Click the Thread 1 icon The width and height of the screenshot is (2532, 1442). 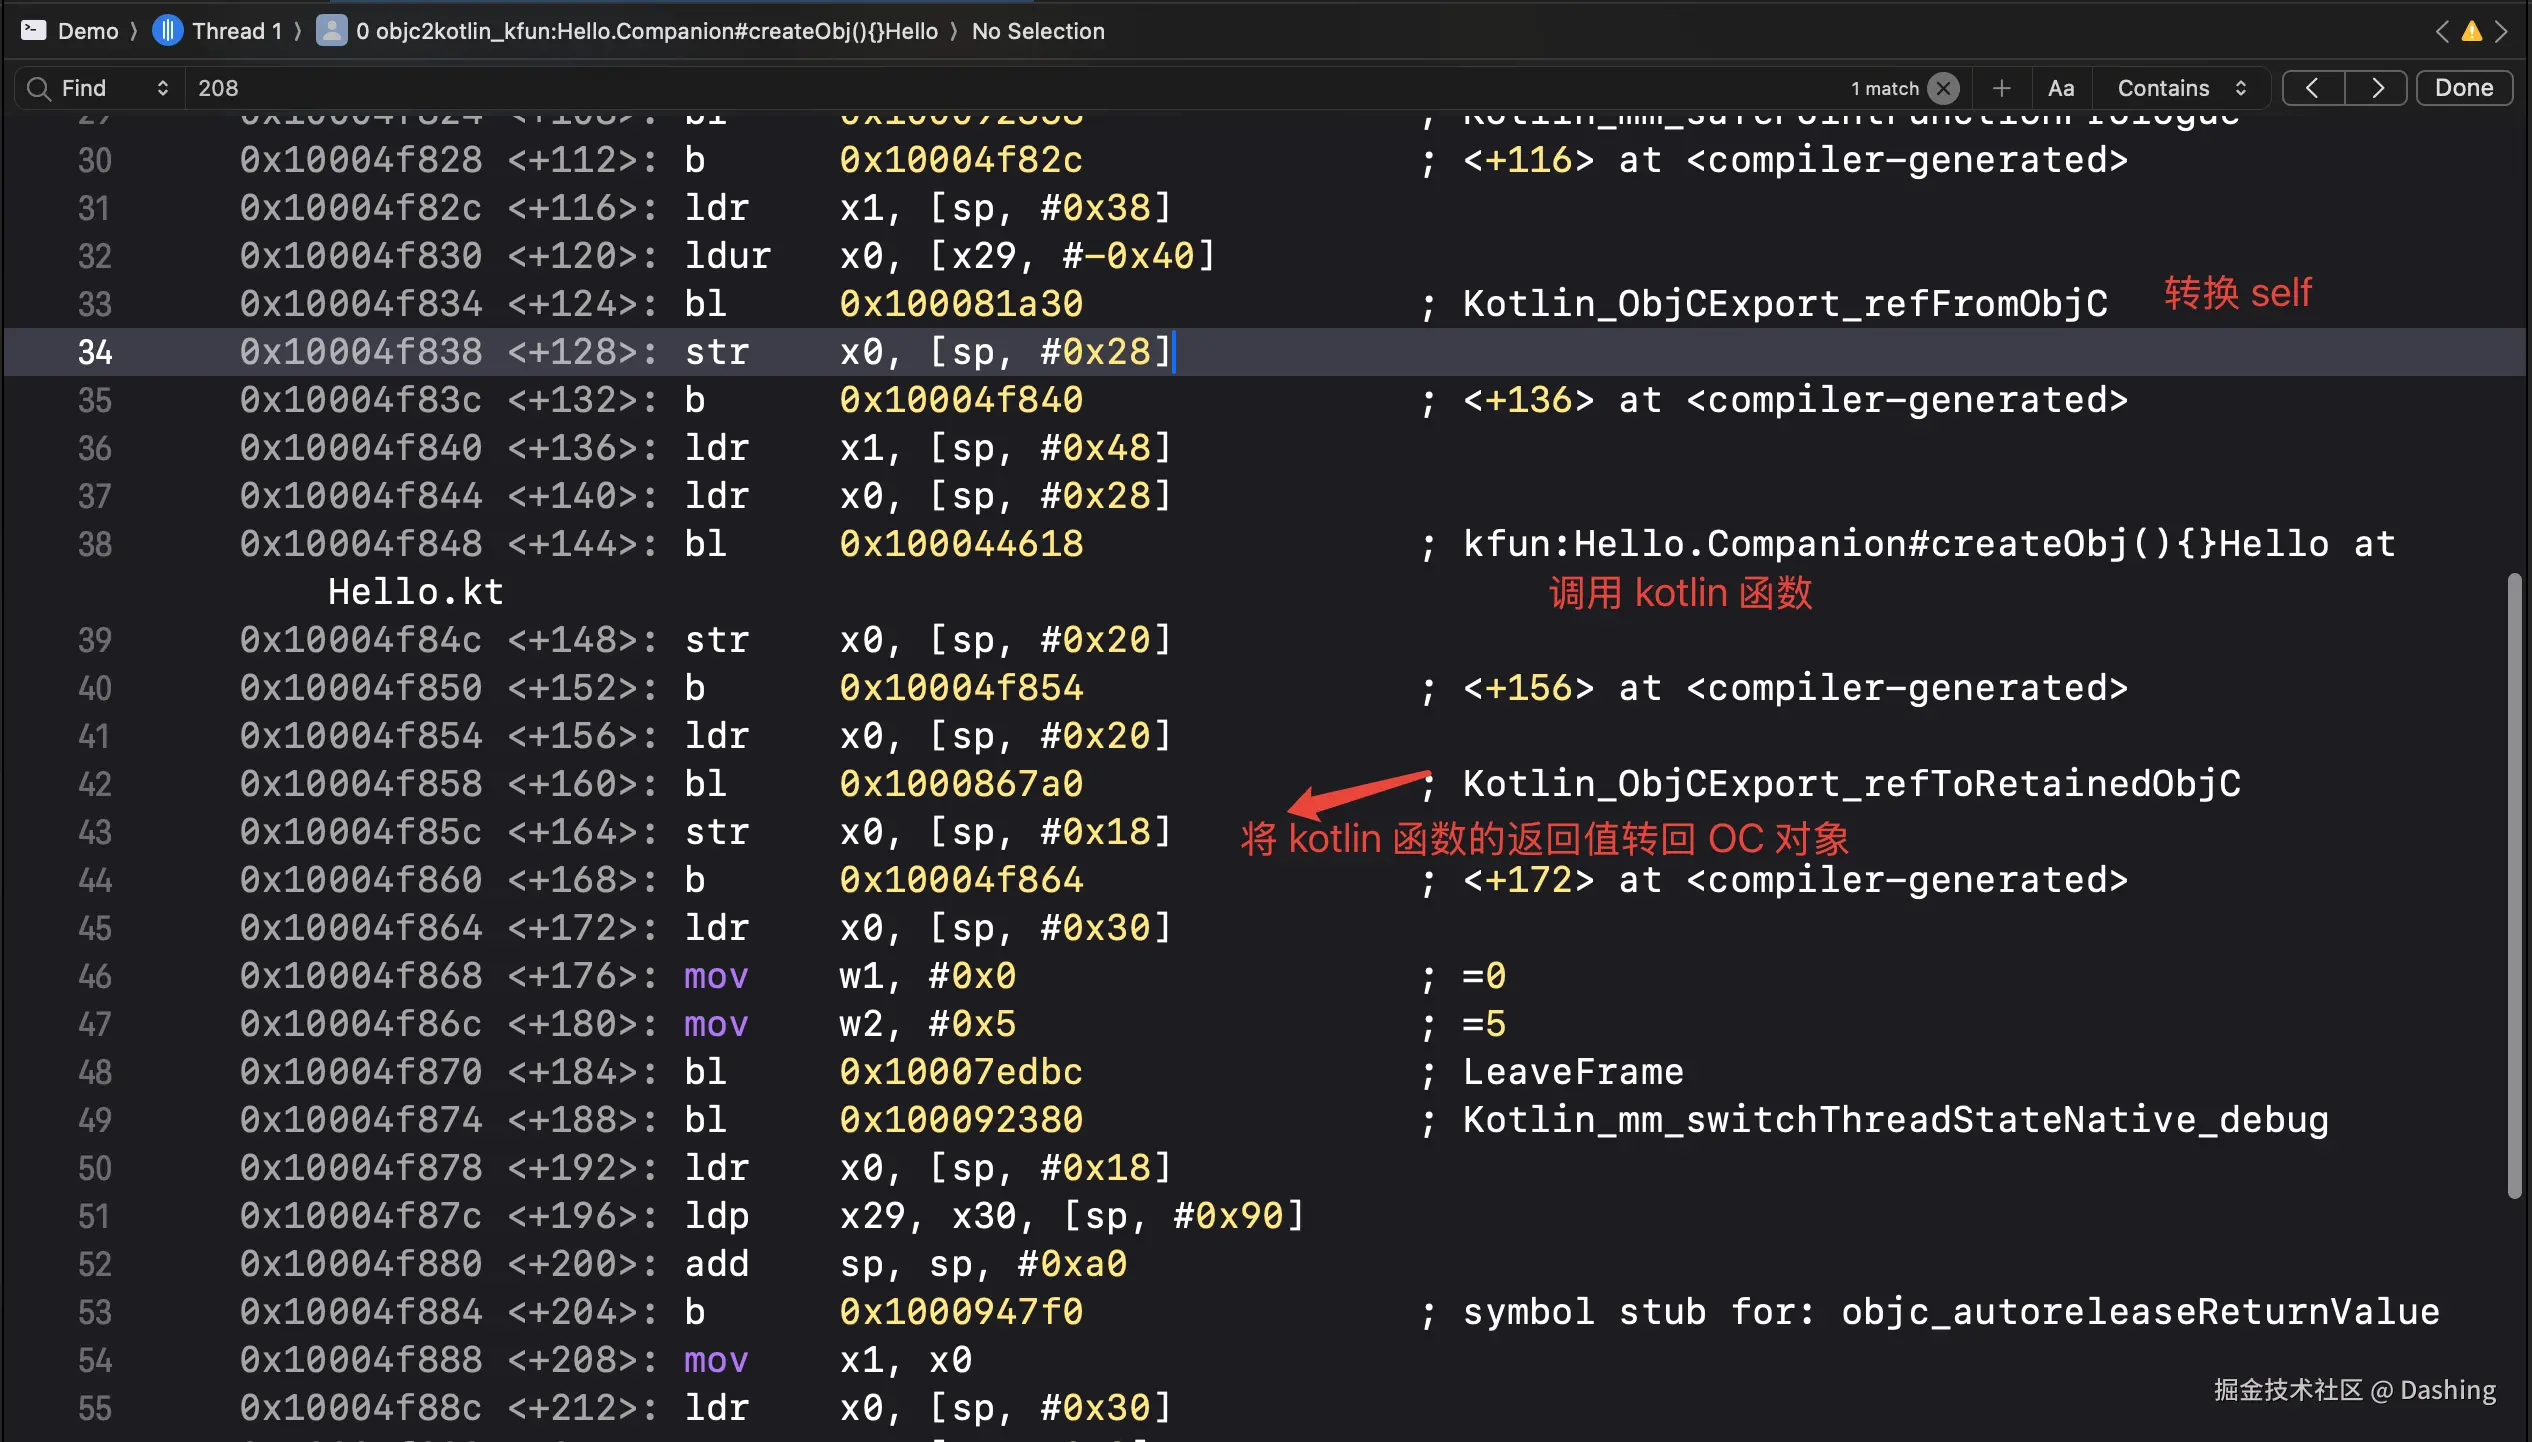point(167,30)
